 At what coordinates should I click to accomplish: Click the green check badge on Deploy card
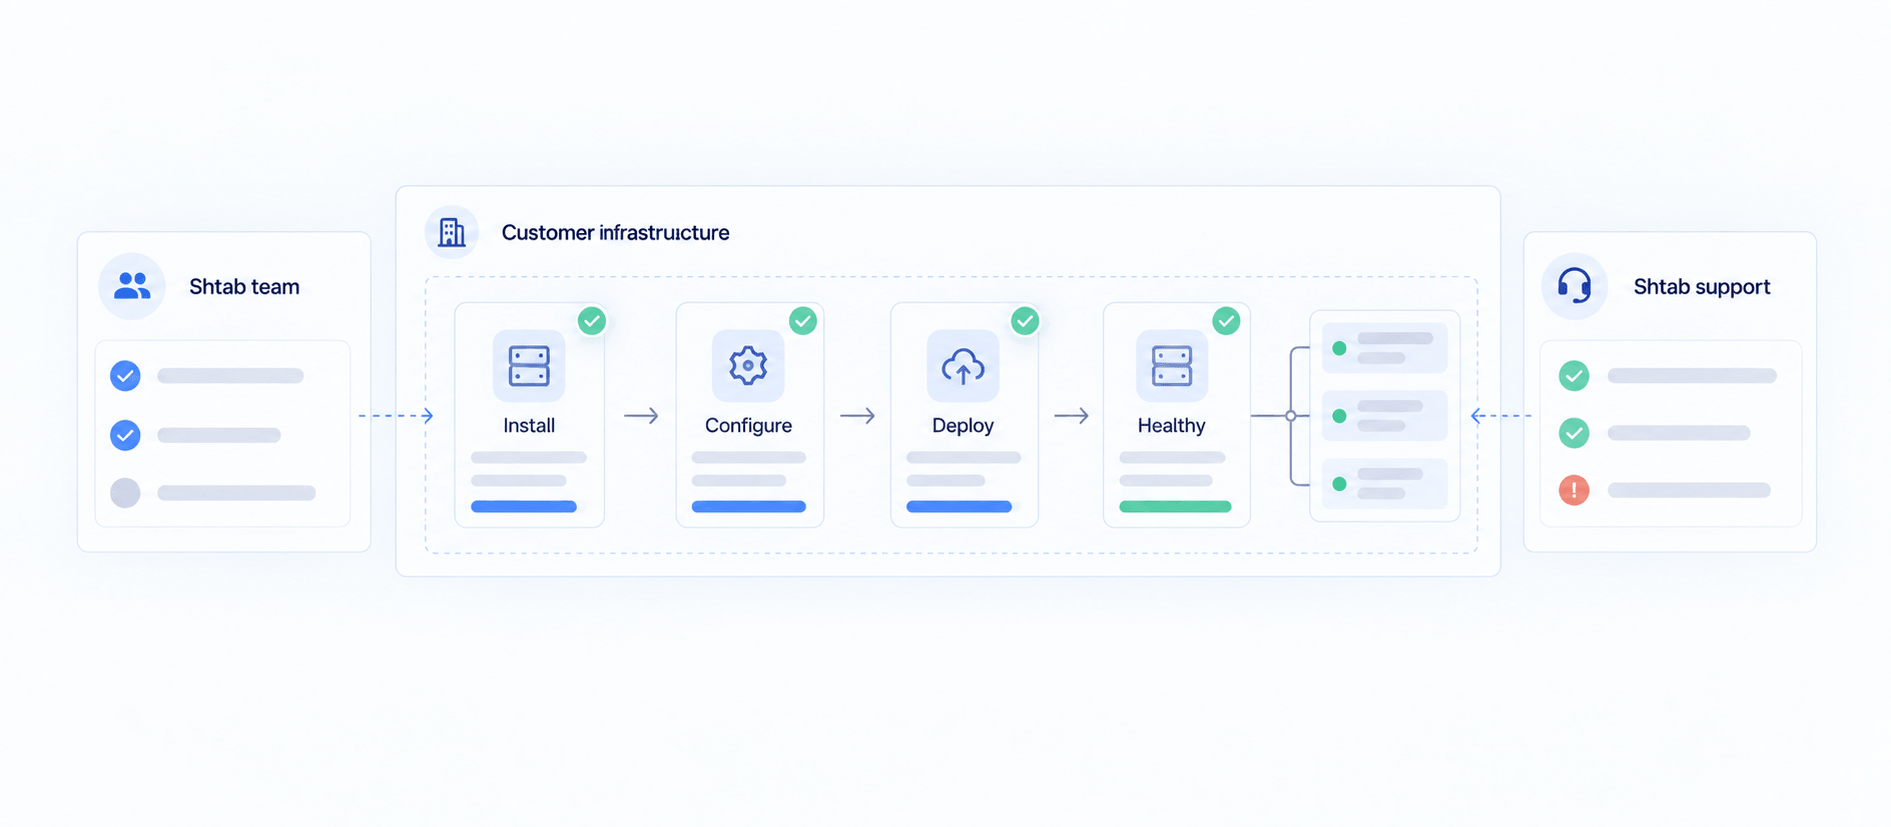(1025, 321)
